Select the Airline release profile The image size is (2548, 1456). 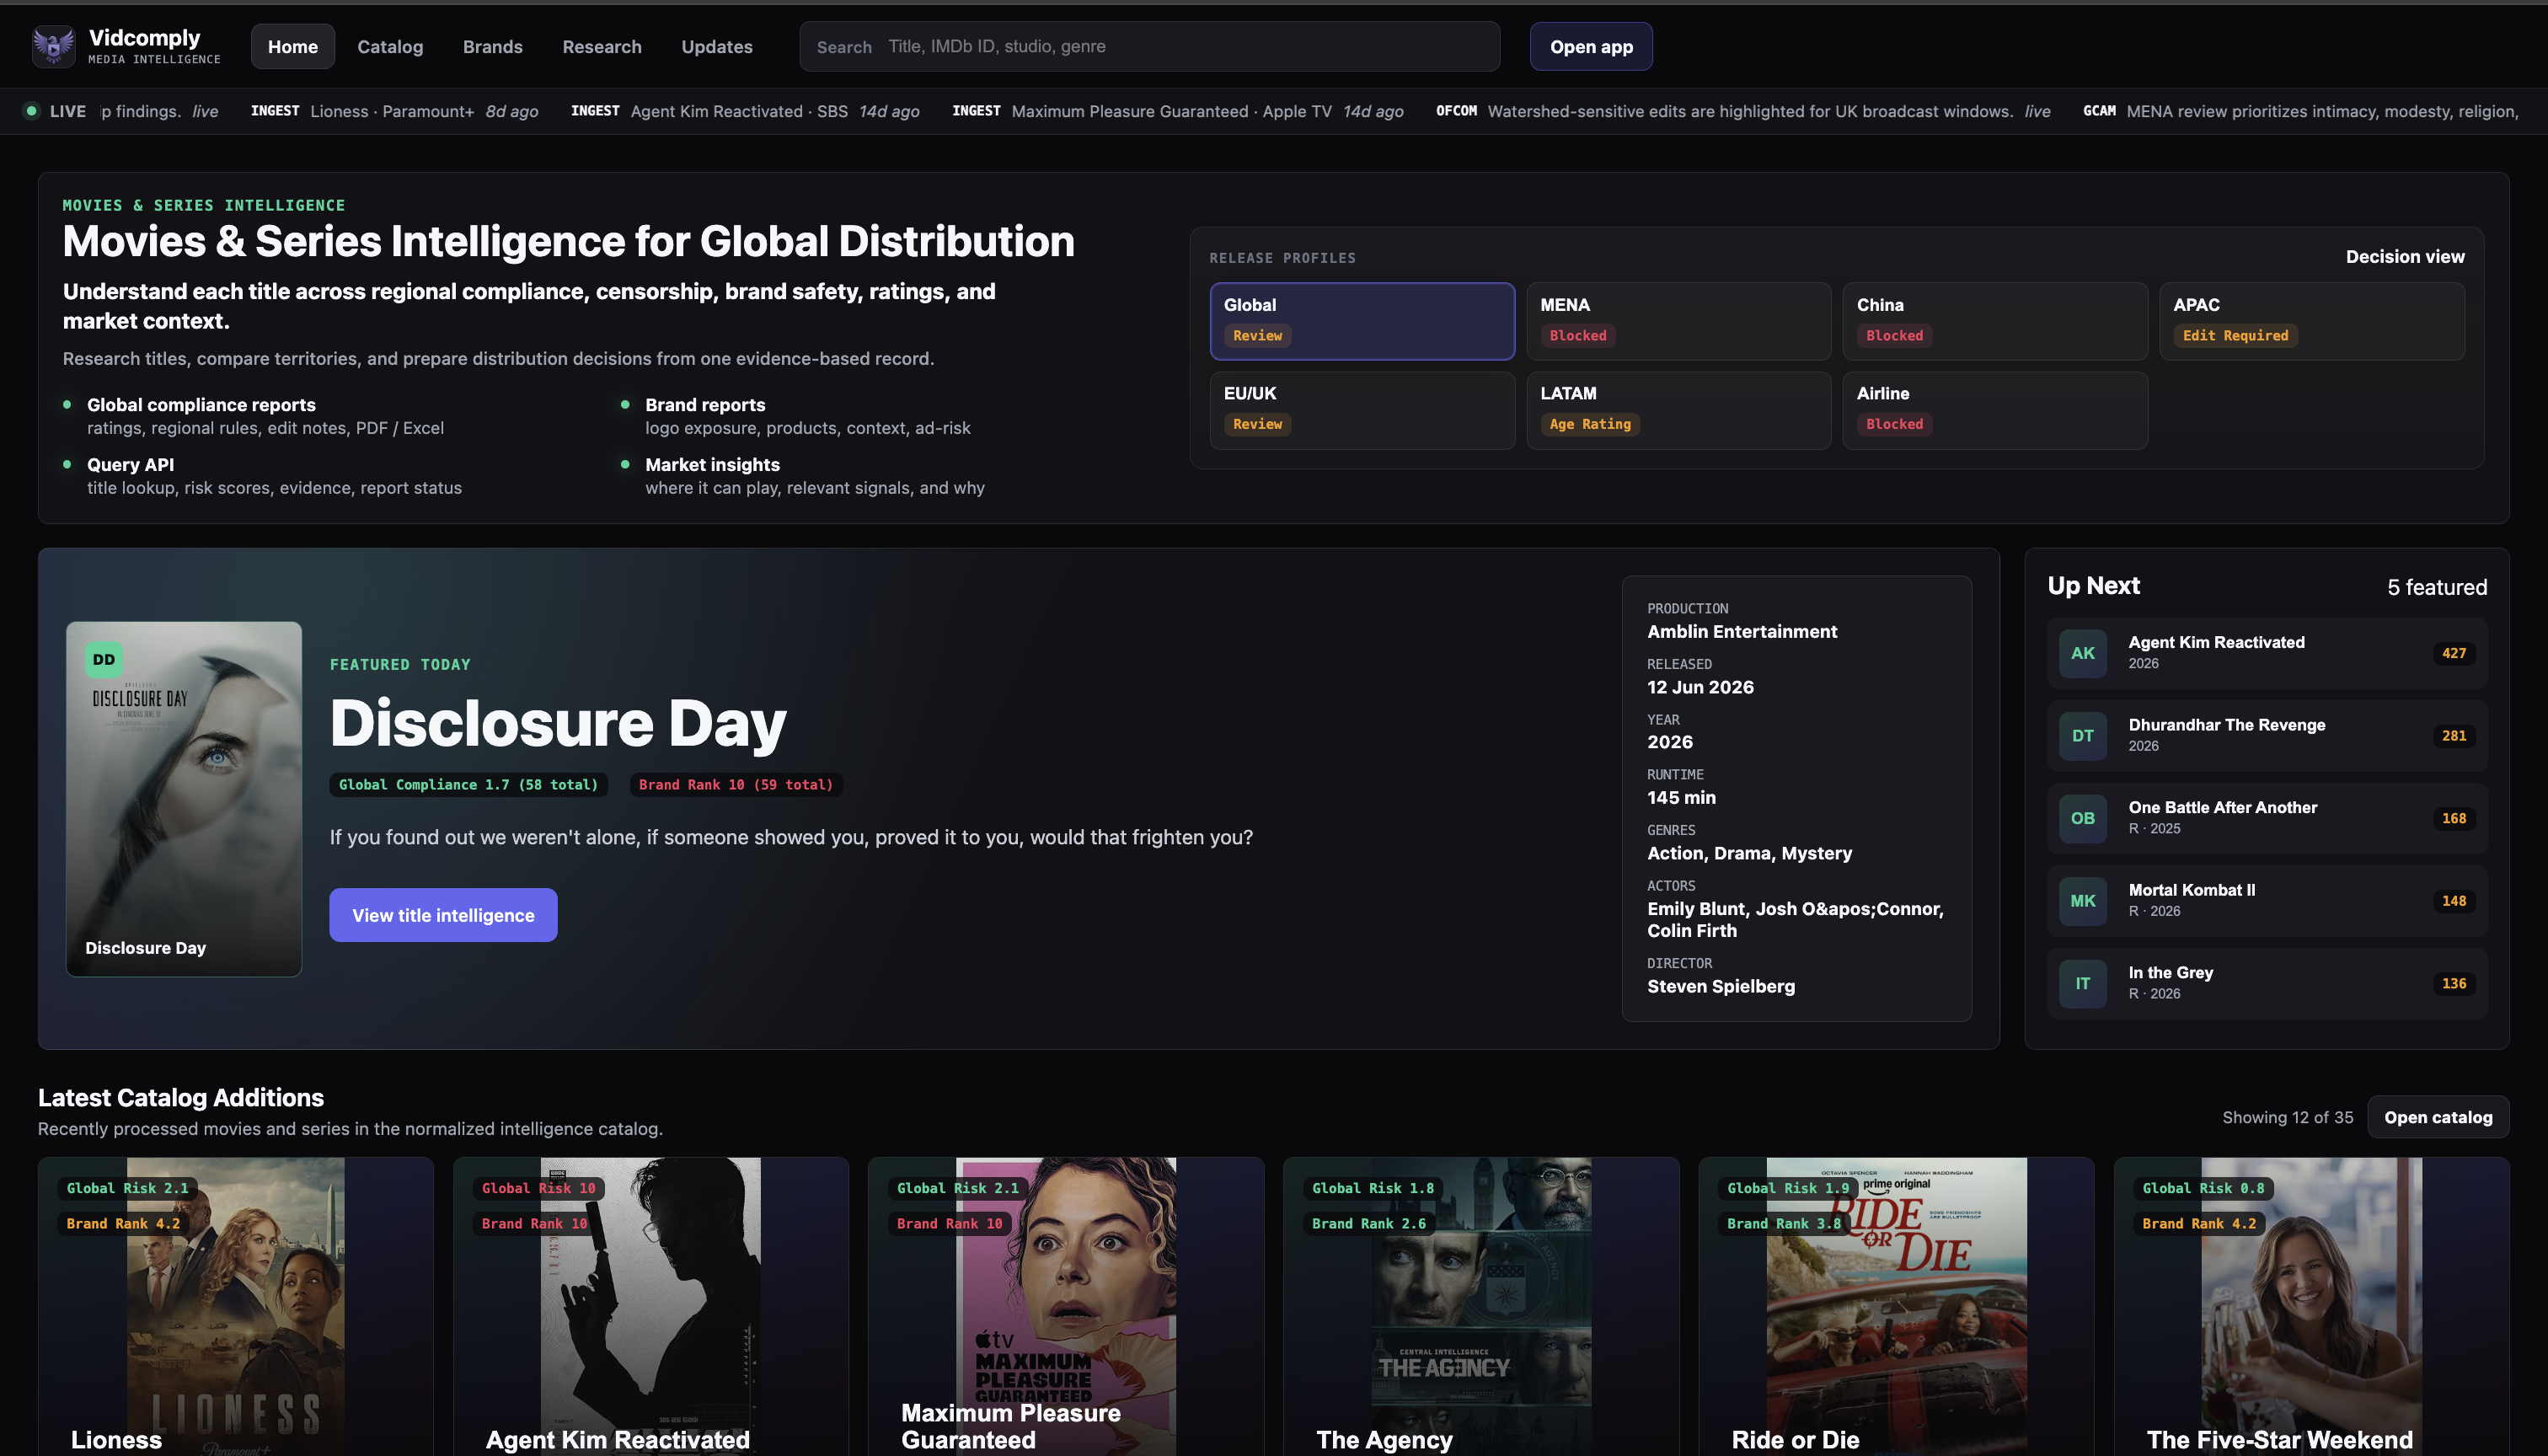[x=1995, y=410]
